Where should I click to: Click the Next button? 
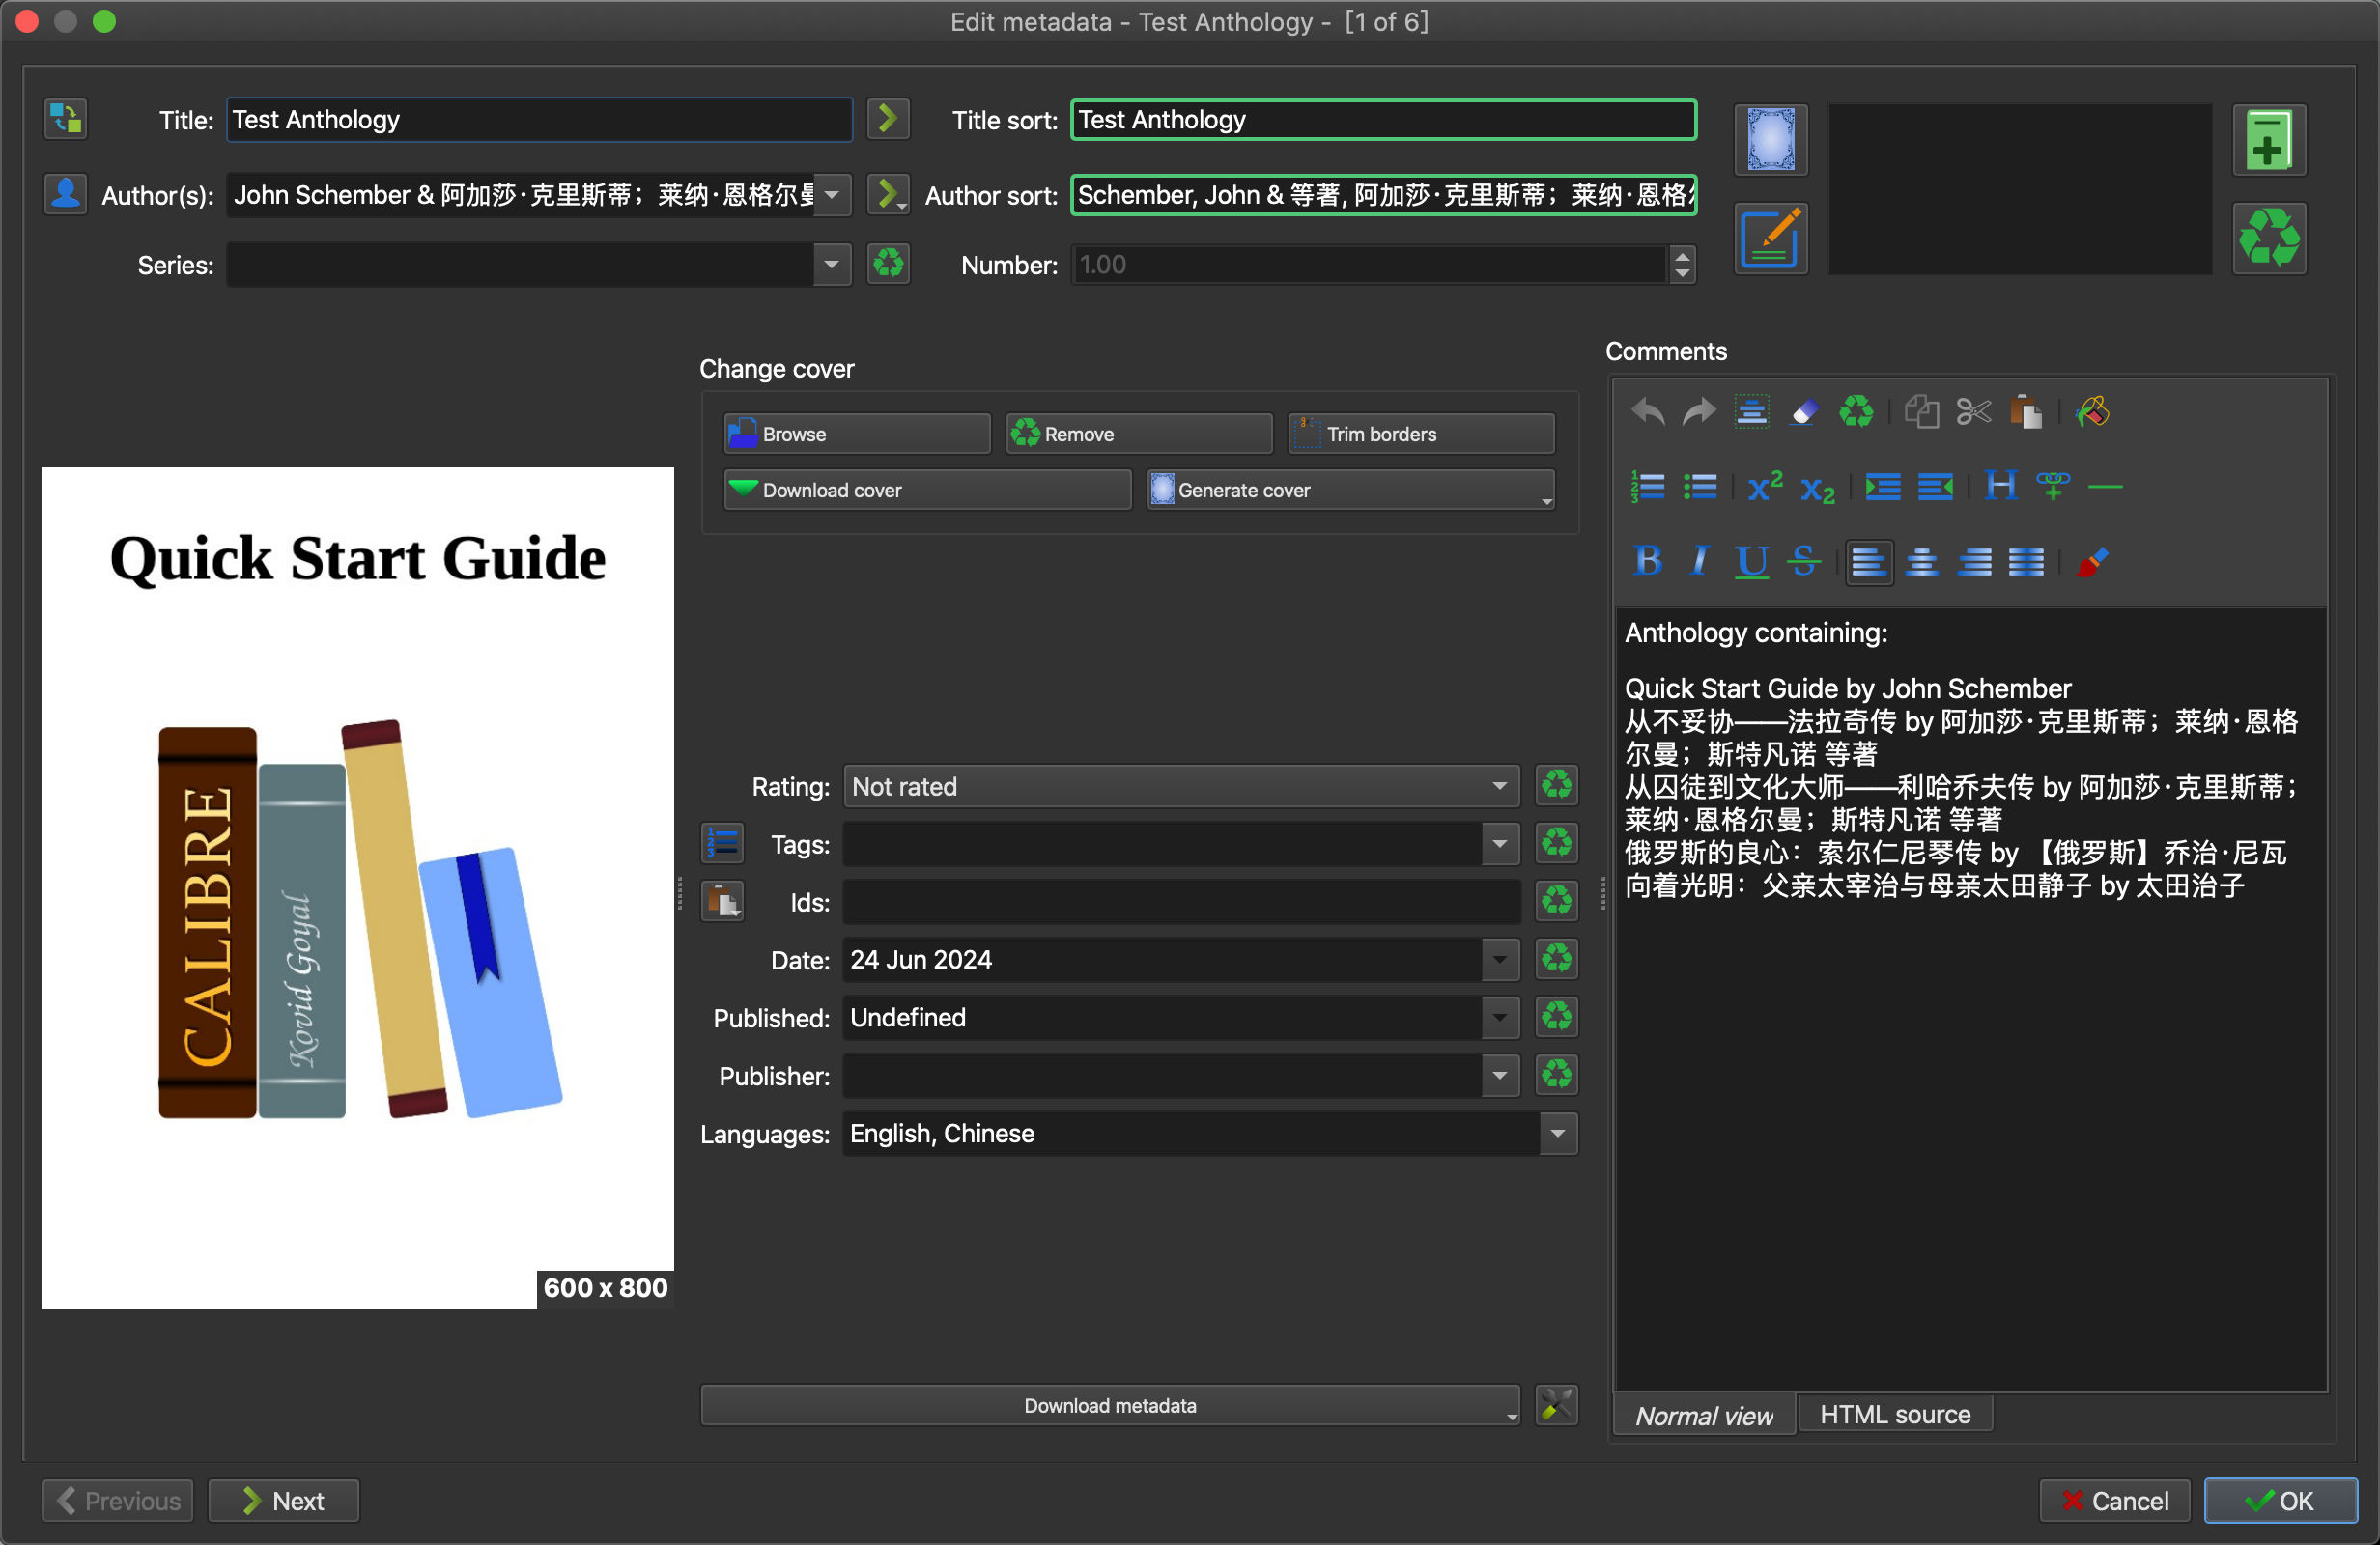pyautogui.click(x=284, y=1500)
